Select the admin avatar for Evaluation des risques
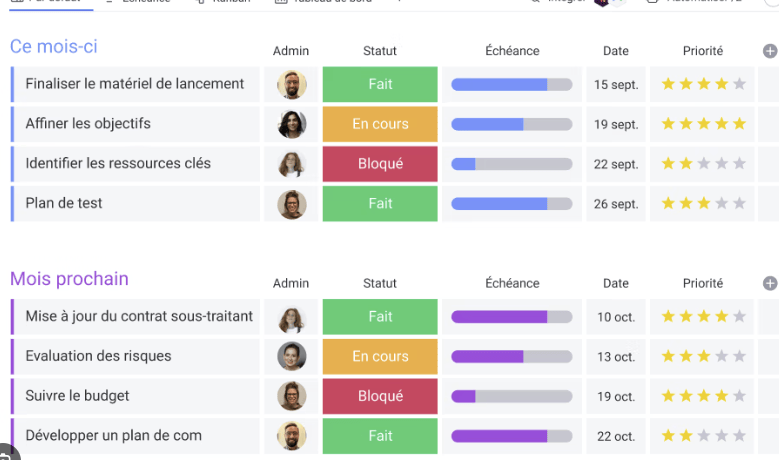The width and height of the screenshot is (779, 460). click(x=291, y=356)
